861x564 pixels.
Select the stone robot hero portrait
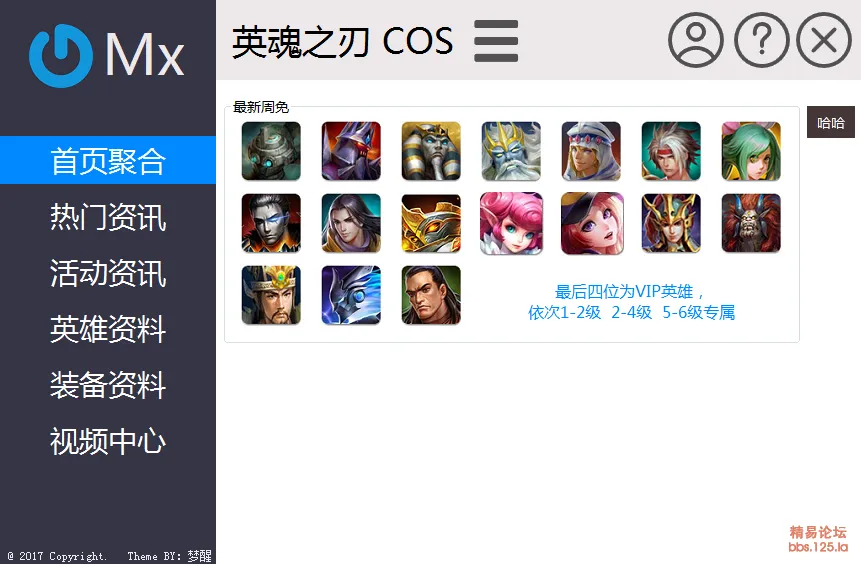271,151
